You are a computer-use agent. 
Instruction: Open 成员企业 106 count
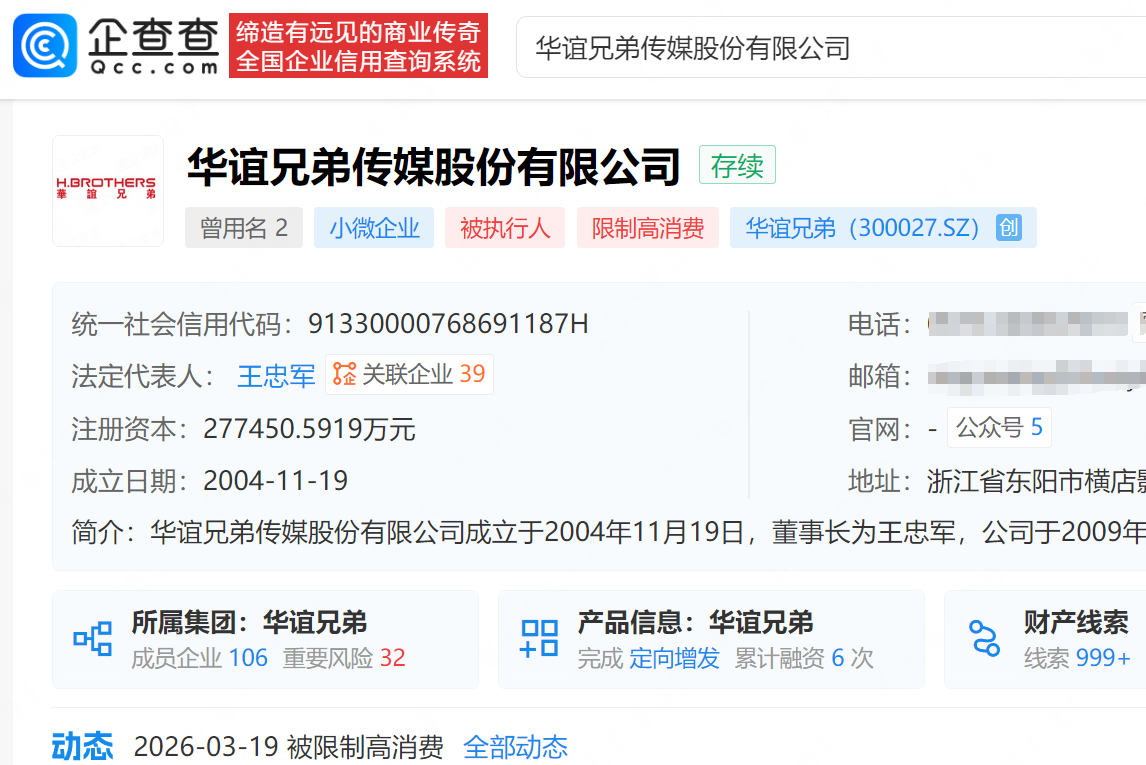coord(200,658)
